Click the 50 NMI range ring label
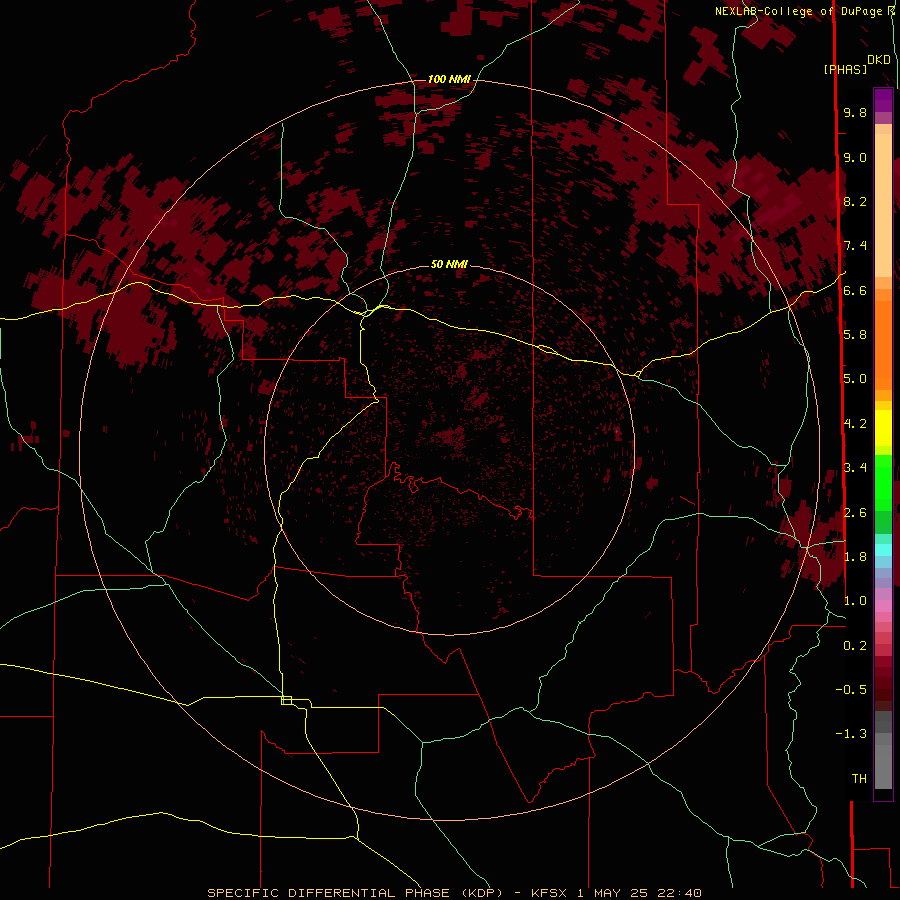900x900 pixels. coord(449,264)
